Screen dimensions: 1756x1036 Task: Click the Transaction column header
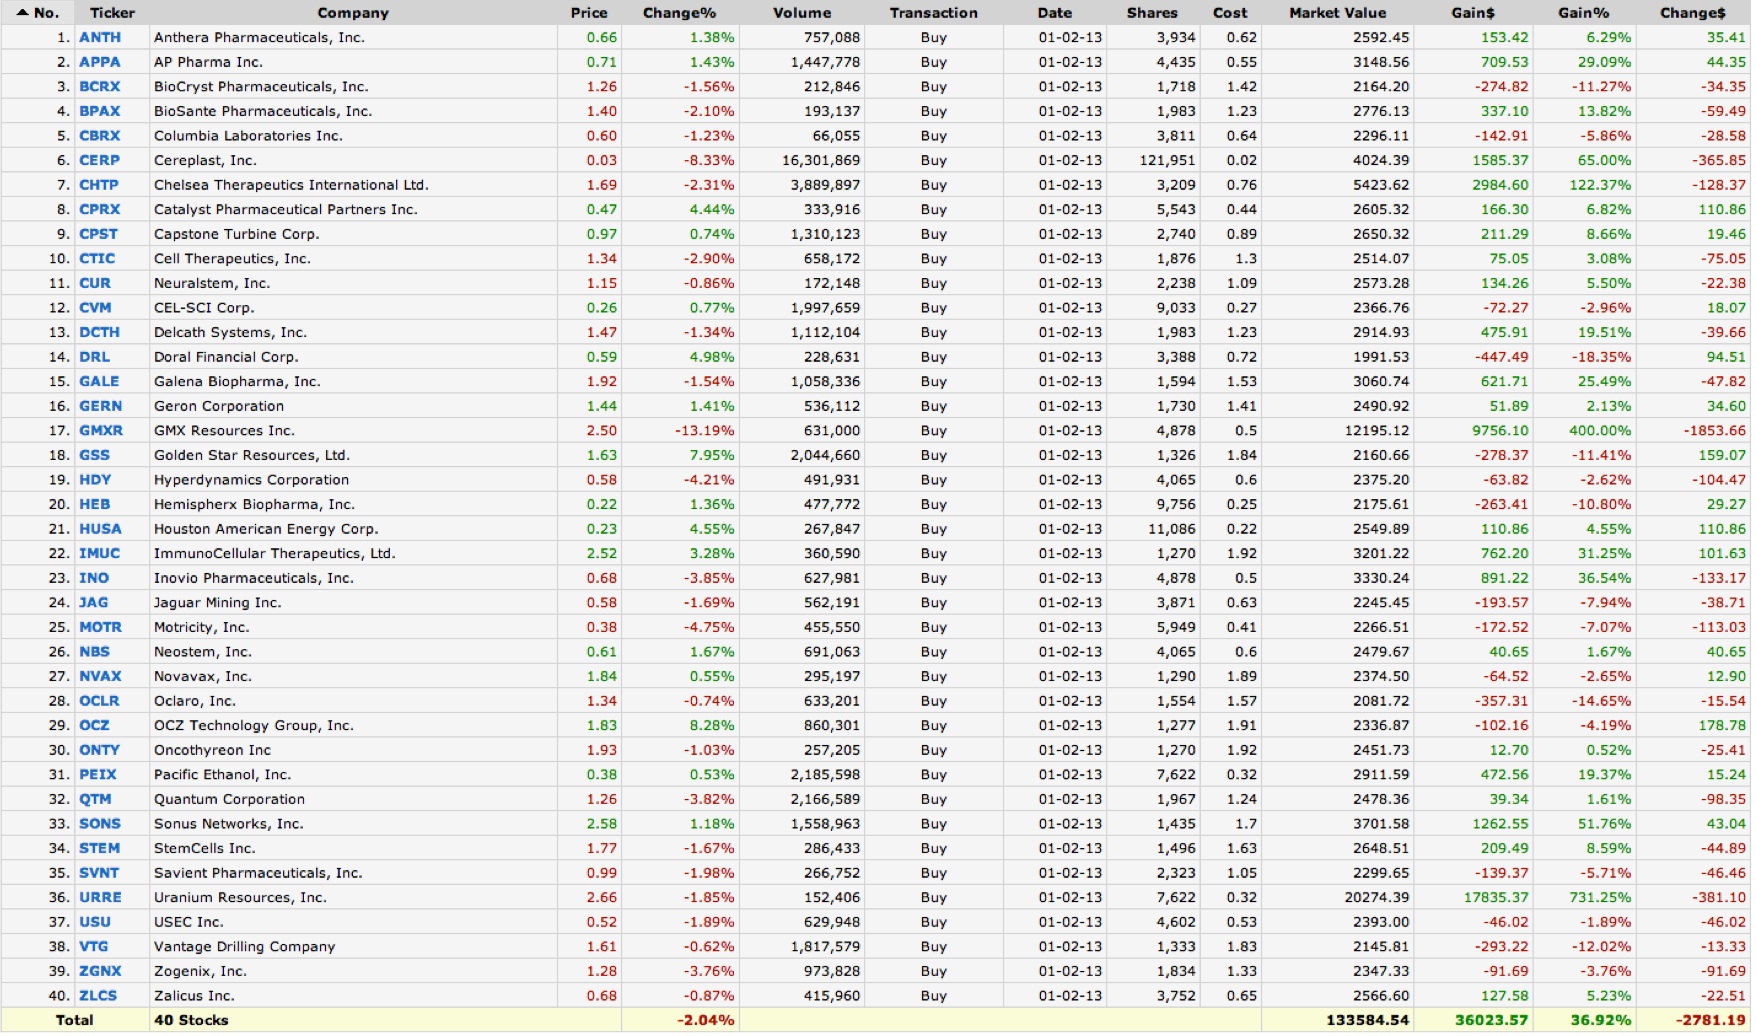[x=934, y=13]
